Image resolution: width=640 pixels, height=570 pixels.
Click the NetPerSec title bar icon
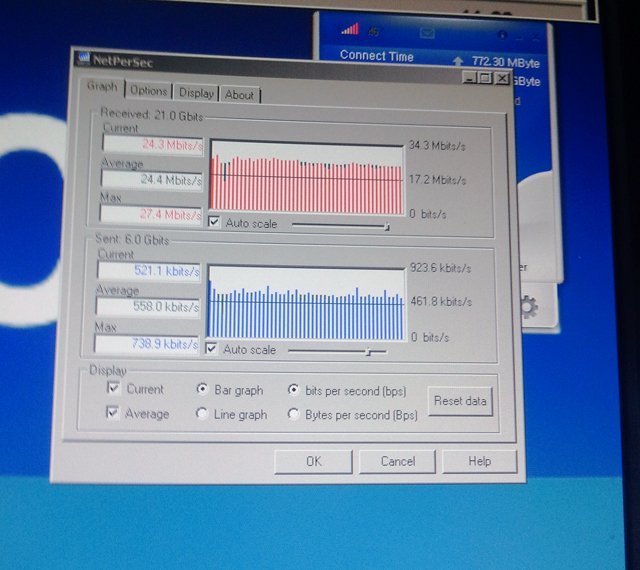pyautogui.click(x=84, y=58)
